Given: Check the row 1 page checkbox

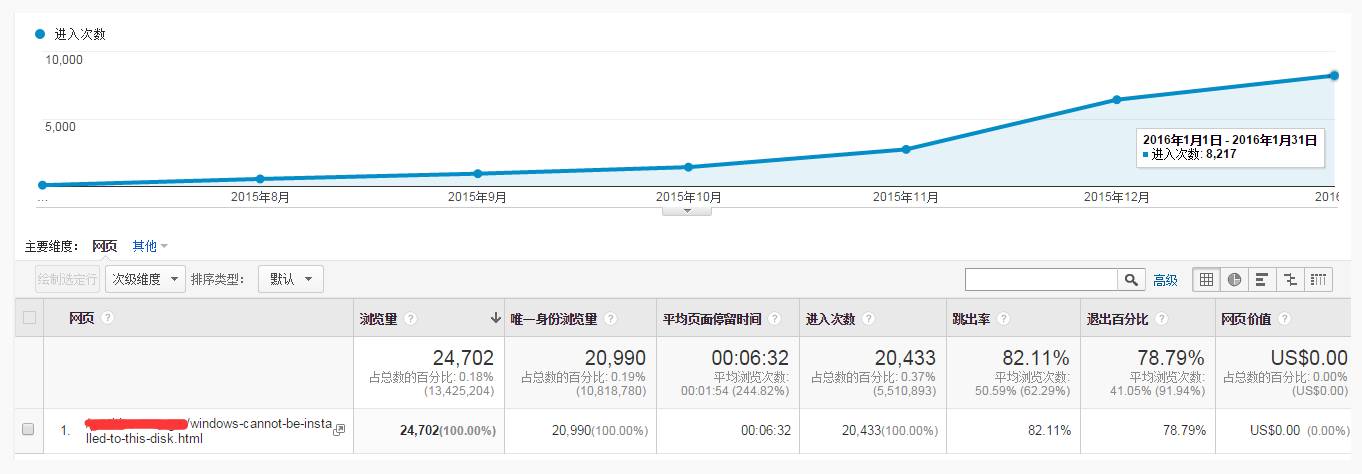Looking at the screenshot, I should pos(29,429).
